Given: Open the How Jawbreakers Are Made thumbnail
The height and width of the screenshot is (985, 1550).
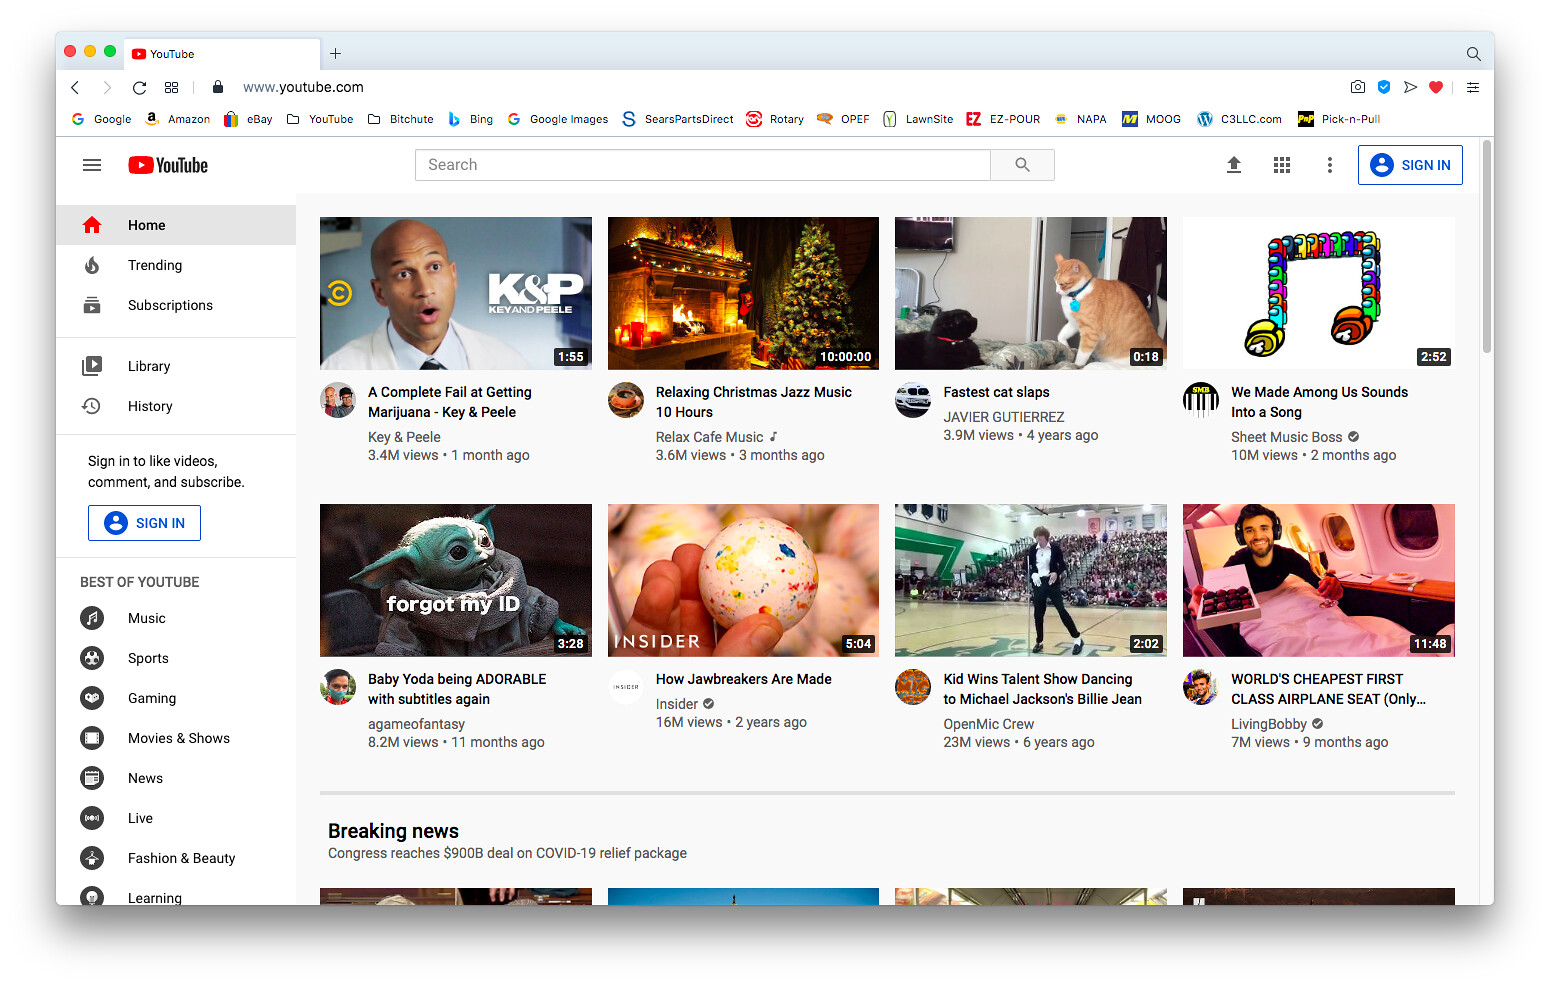Looking at the screenshot, I should coord(743,580).
